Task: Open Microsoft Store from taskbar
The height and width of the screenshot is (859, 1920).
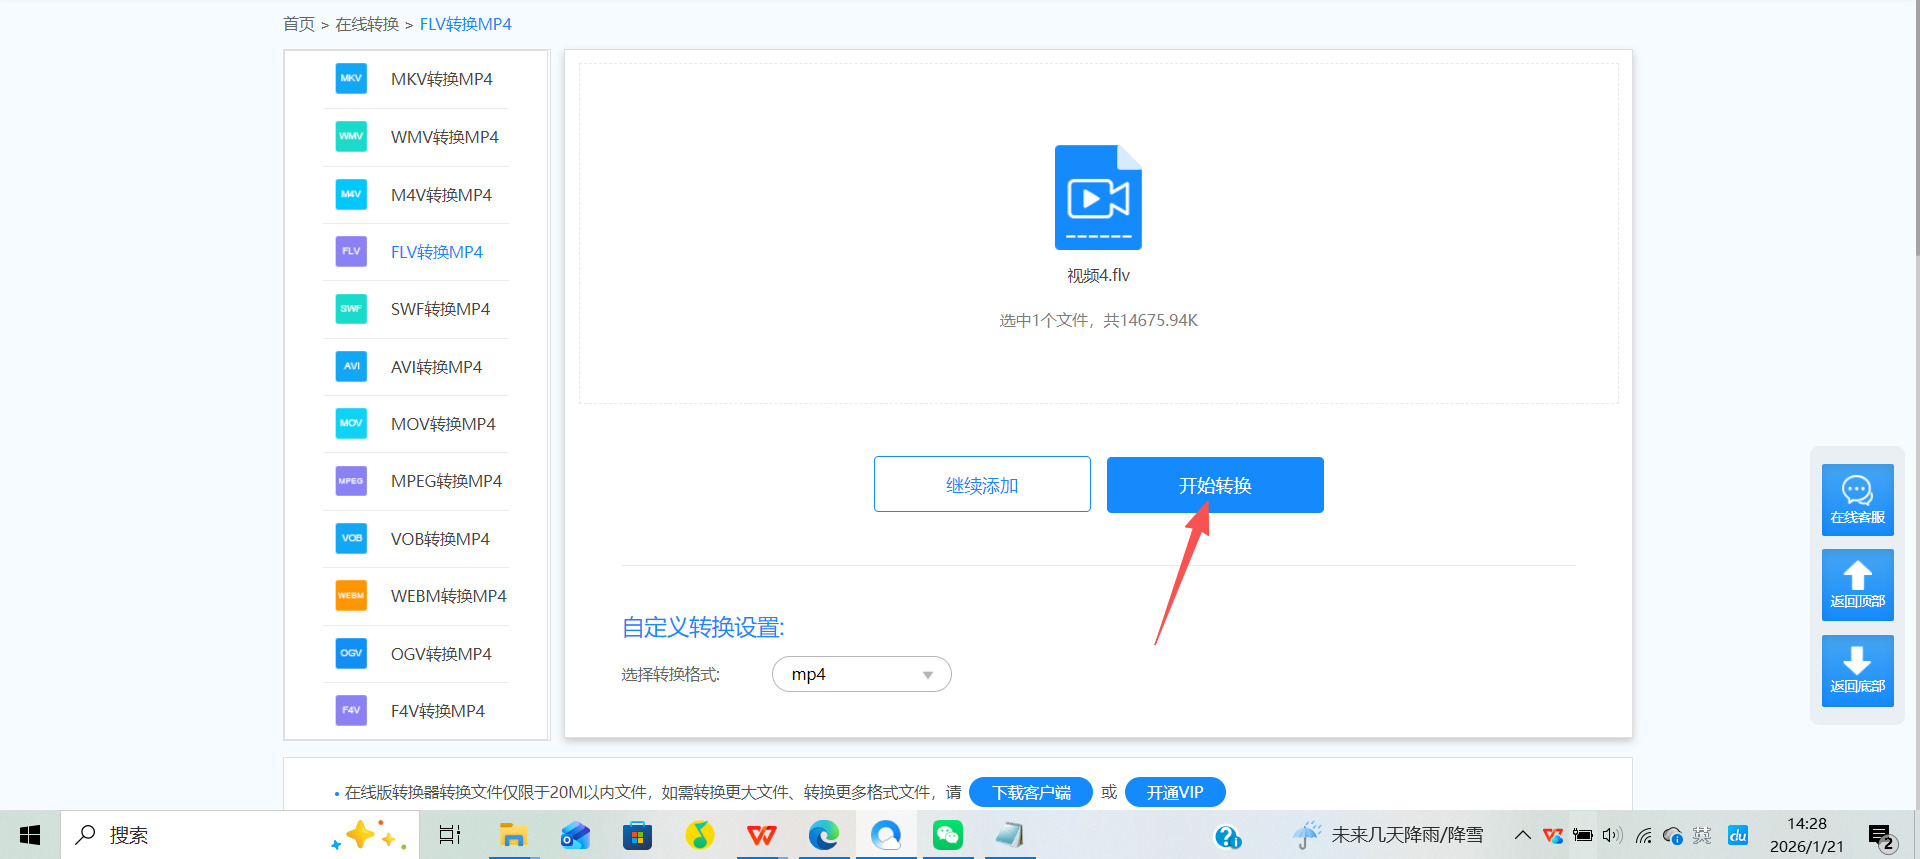Action: (637, 835)
